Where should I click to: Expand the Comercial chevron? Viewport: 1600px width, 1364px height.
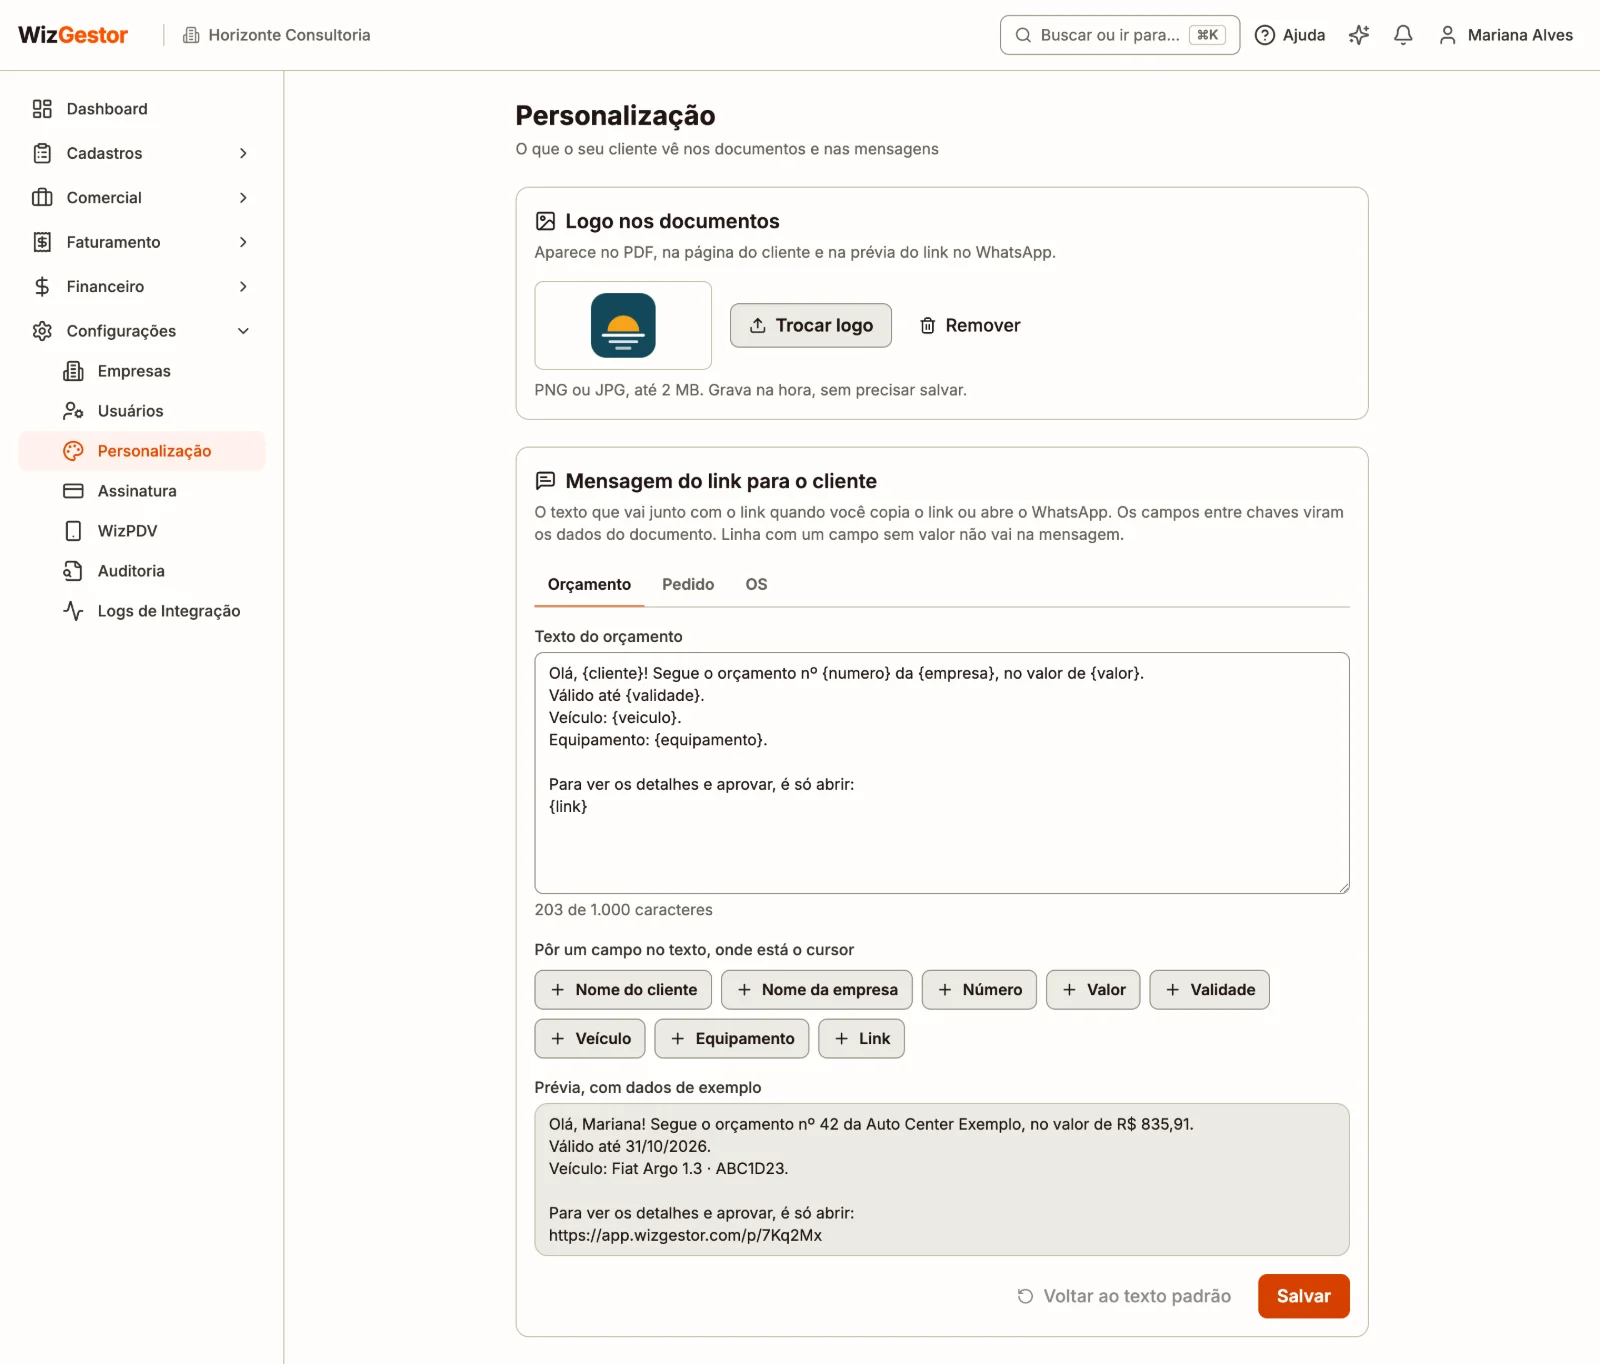(x=243, y=198)
